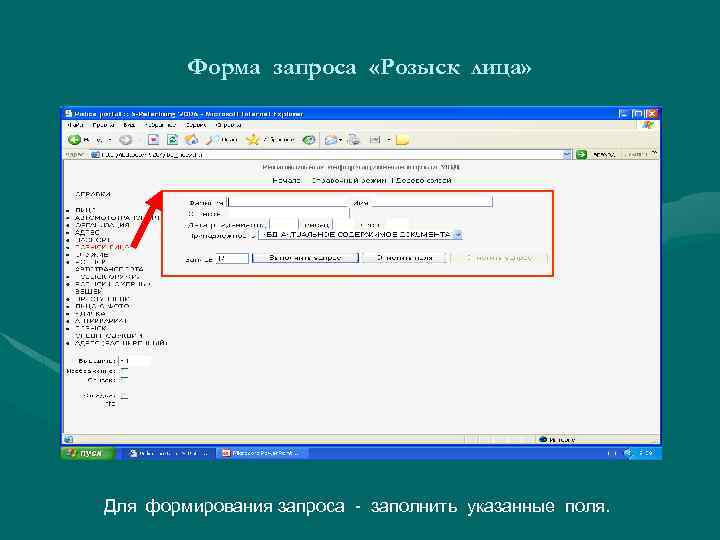The height and width of the screenshot is (540, 720).
Task: Click the round History icon after Favorites
Action: point(309,140)
